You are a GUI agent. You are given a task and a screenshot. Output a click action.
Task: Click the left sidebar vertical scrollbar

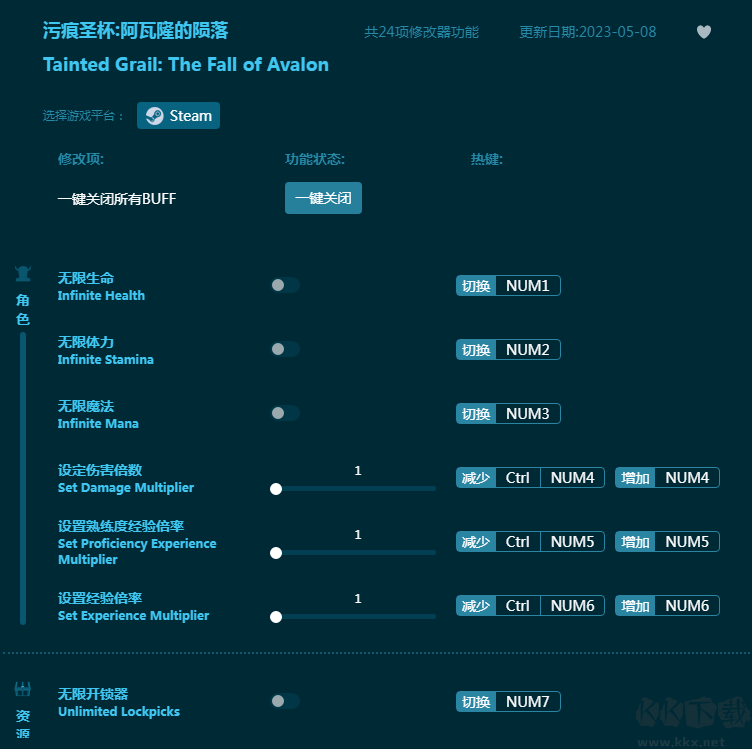pyautogui.click(x=23, y=478)
